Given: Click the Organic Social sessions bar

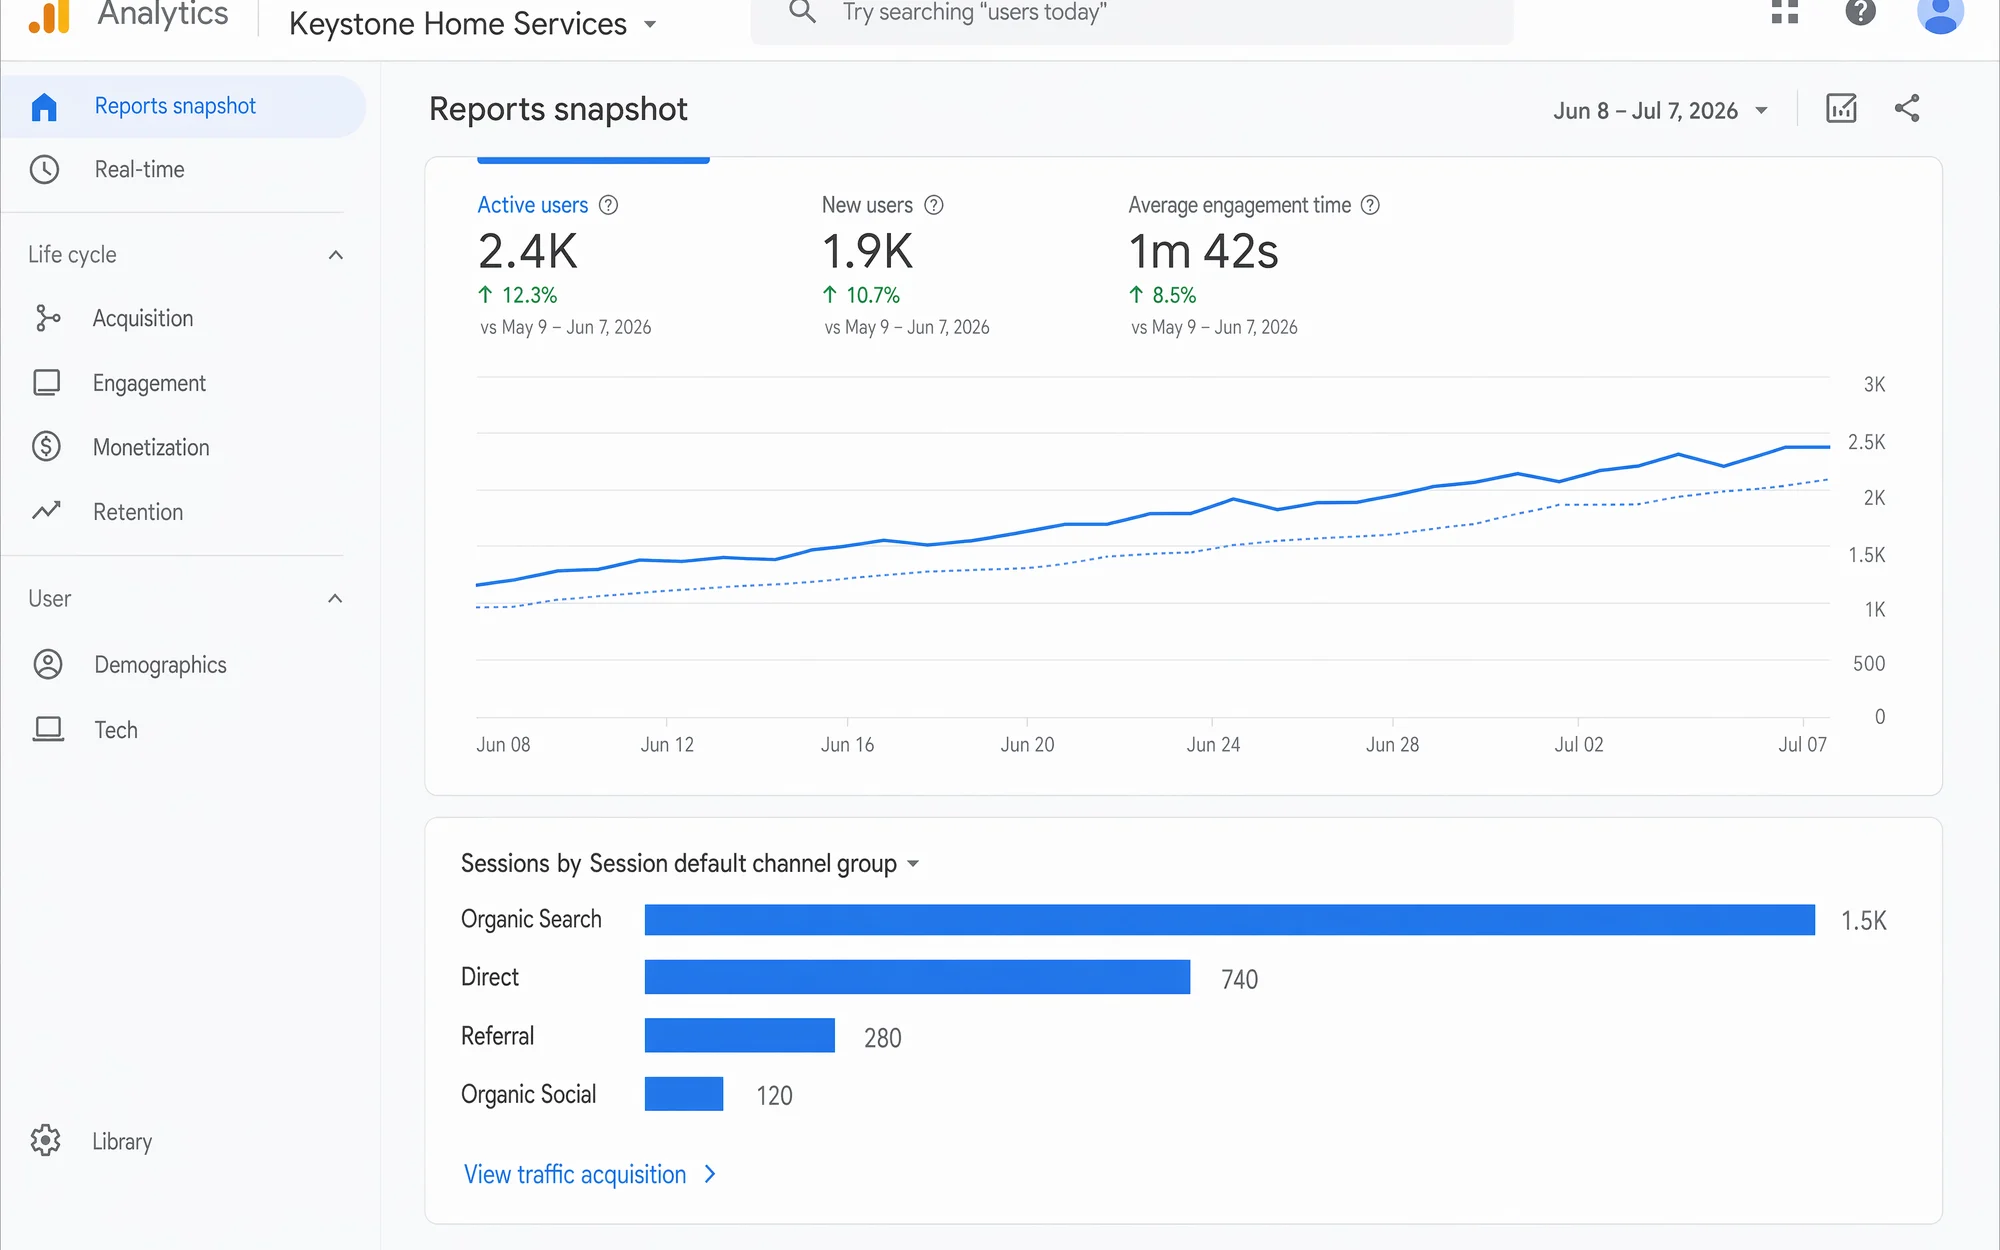Looking at the screenshot, I should [683, 1094].
